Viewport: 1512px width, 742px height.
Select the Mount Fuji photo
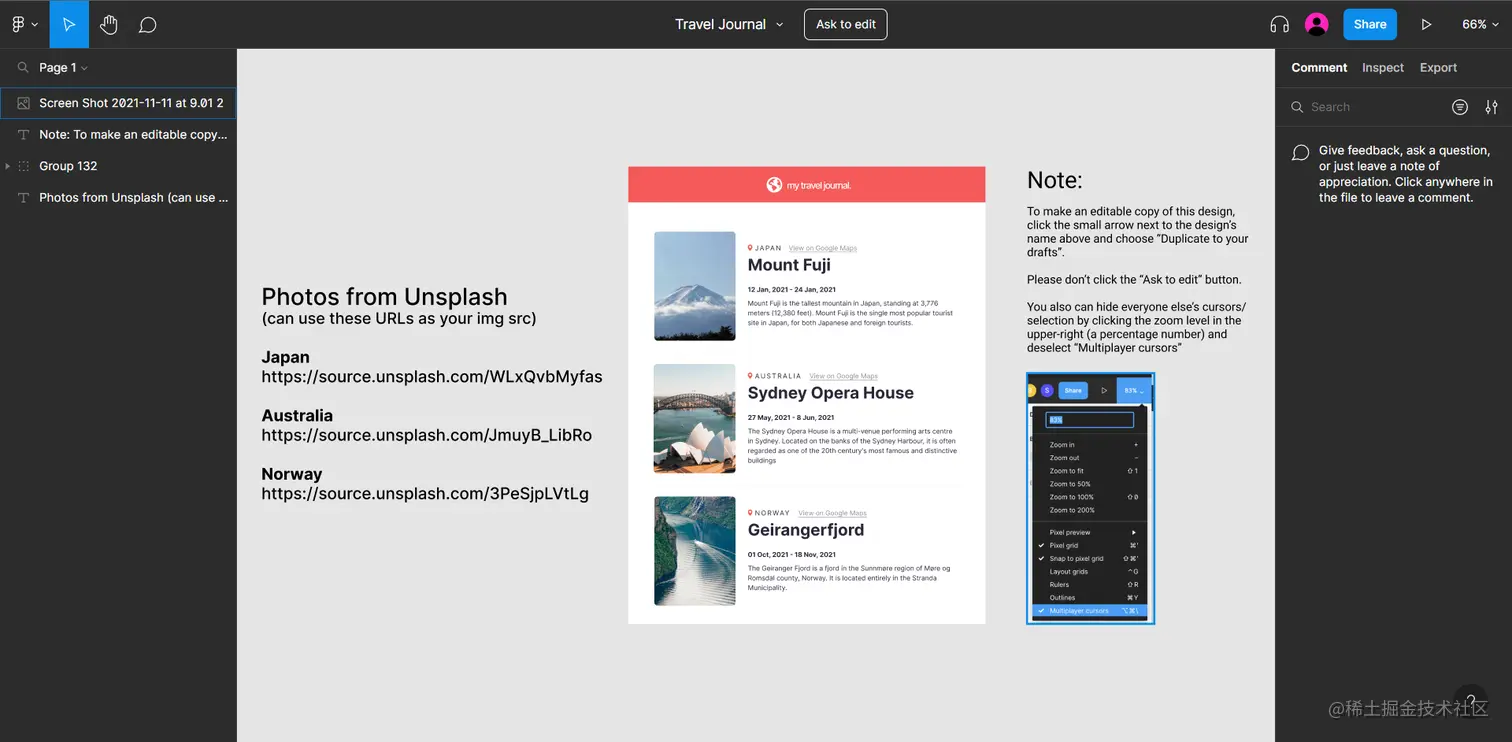[695, 286]
